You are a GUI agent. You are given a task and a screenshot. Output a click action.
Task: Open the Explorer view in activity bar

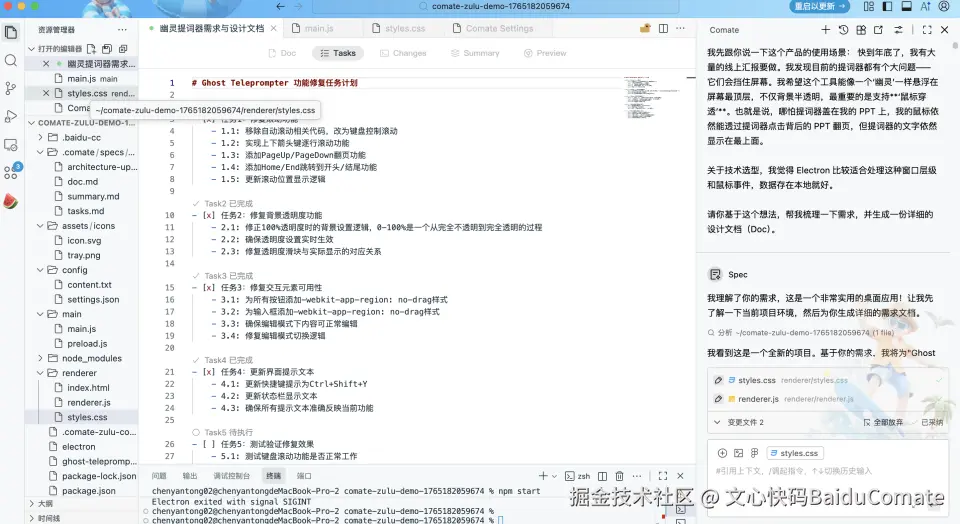11,32
